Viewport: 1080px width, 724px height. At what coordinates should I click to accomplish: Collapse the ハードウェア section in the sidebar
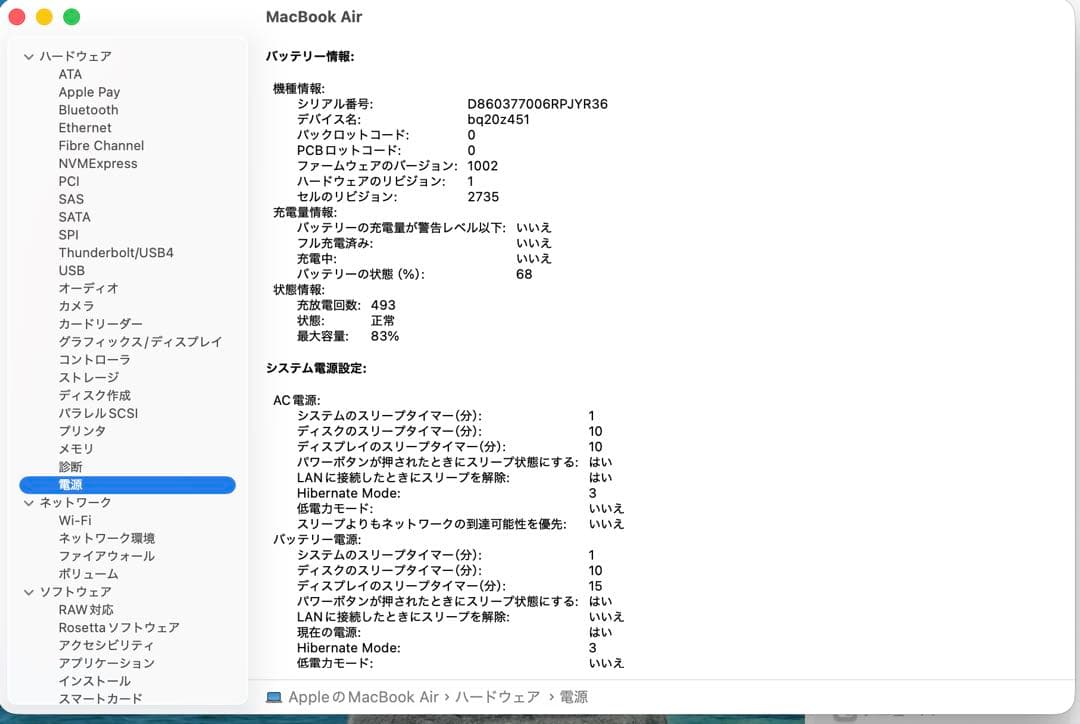(x=29, y=56)
